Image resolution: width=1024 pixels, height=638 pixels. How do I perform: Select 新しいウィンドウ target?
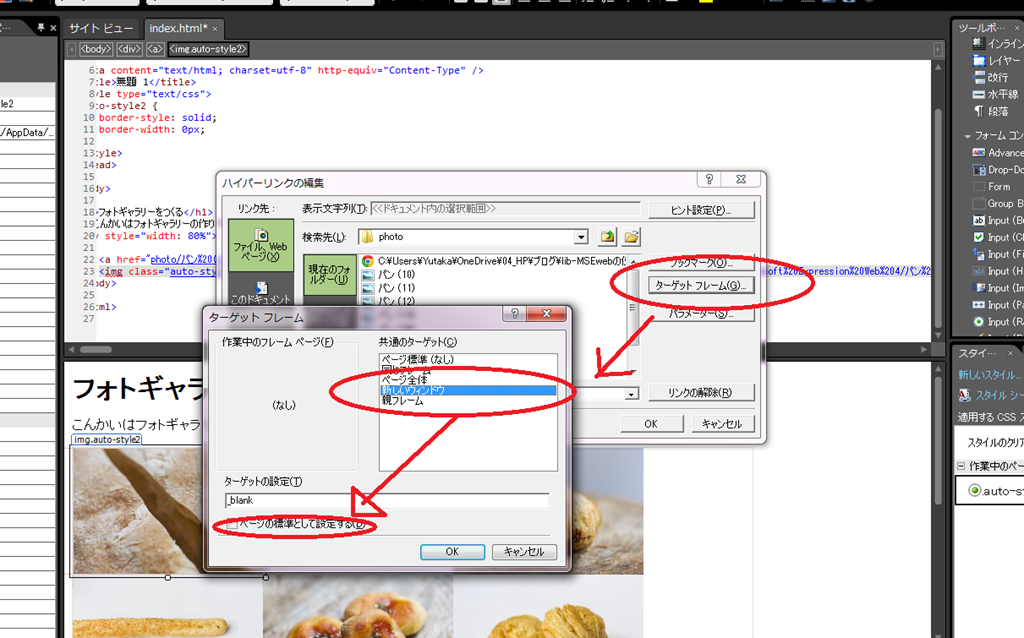click(x=468, y=390)
